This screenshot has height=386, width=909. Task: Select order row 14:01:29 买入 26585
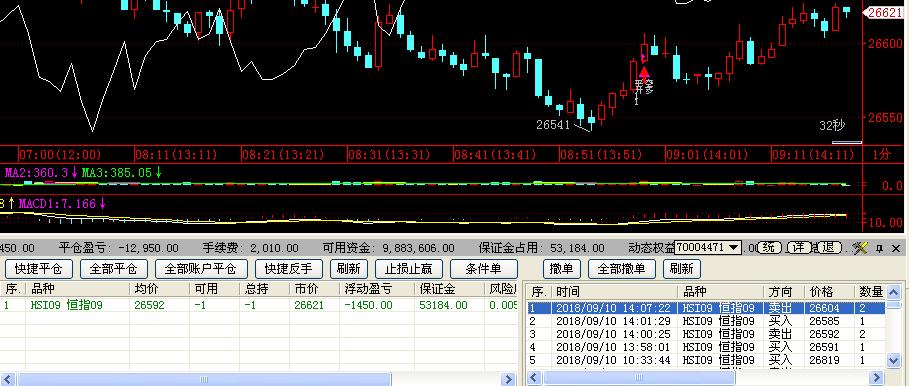click(x=706, y=321)
